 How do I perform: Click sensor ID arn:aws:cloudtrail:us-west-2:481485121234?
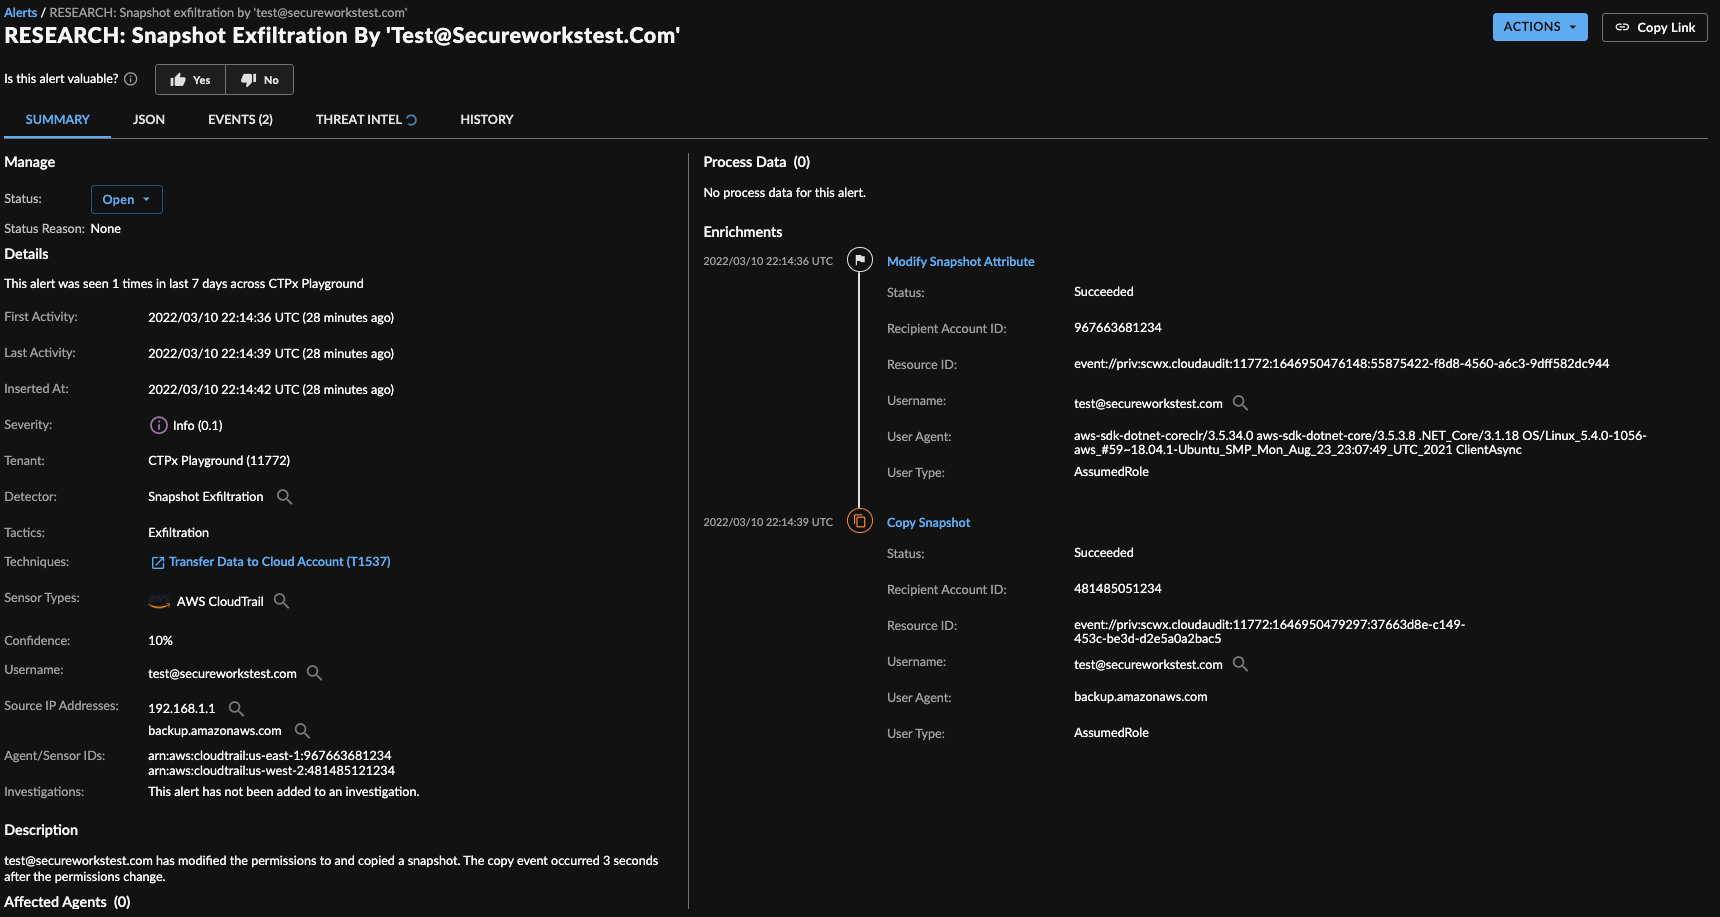(271, 771)
